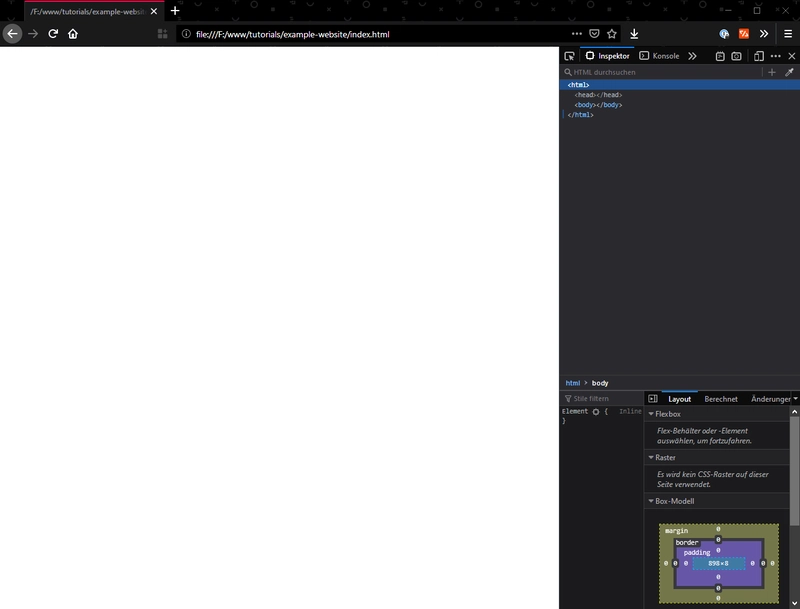Toggle responsive design mode icon
800x609 pixels.
click(759, 56)
